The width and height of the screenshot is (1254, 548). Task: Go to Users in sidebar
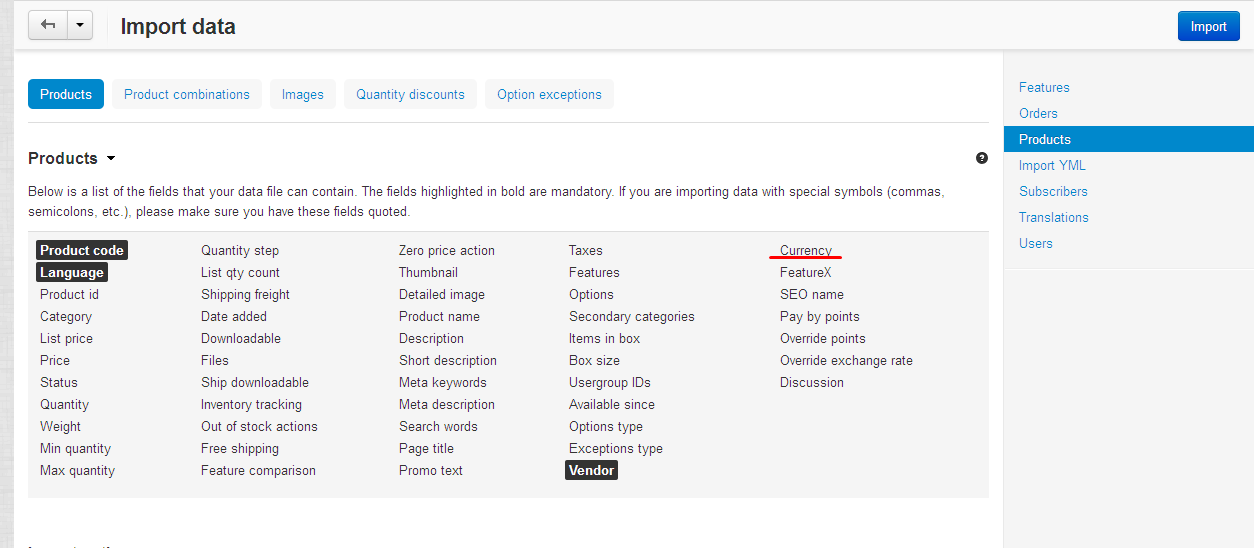tap(1036, 243)
